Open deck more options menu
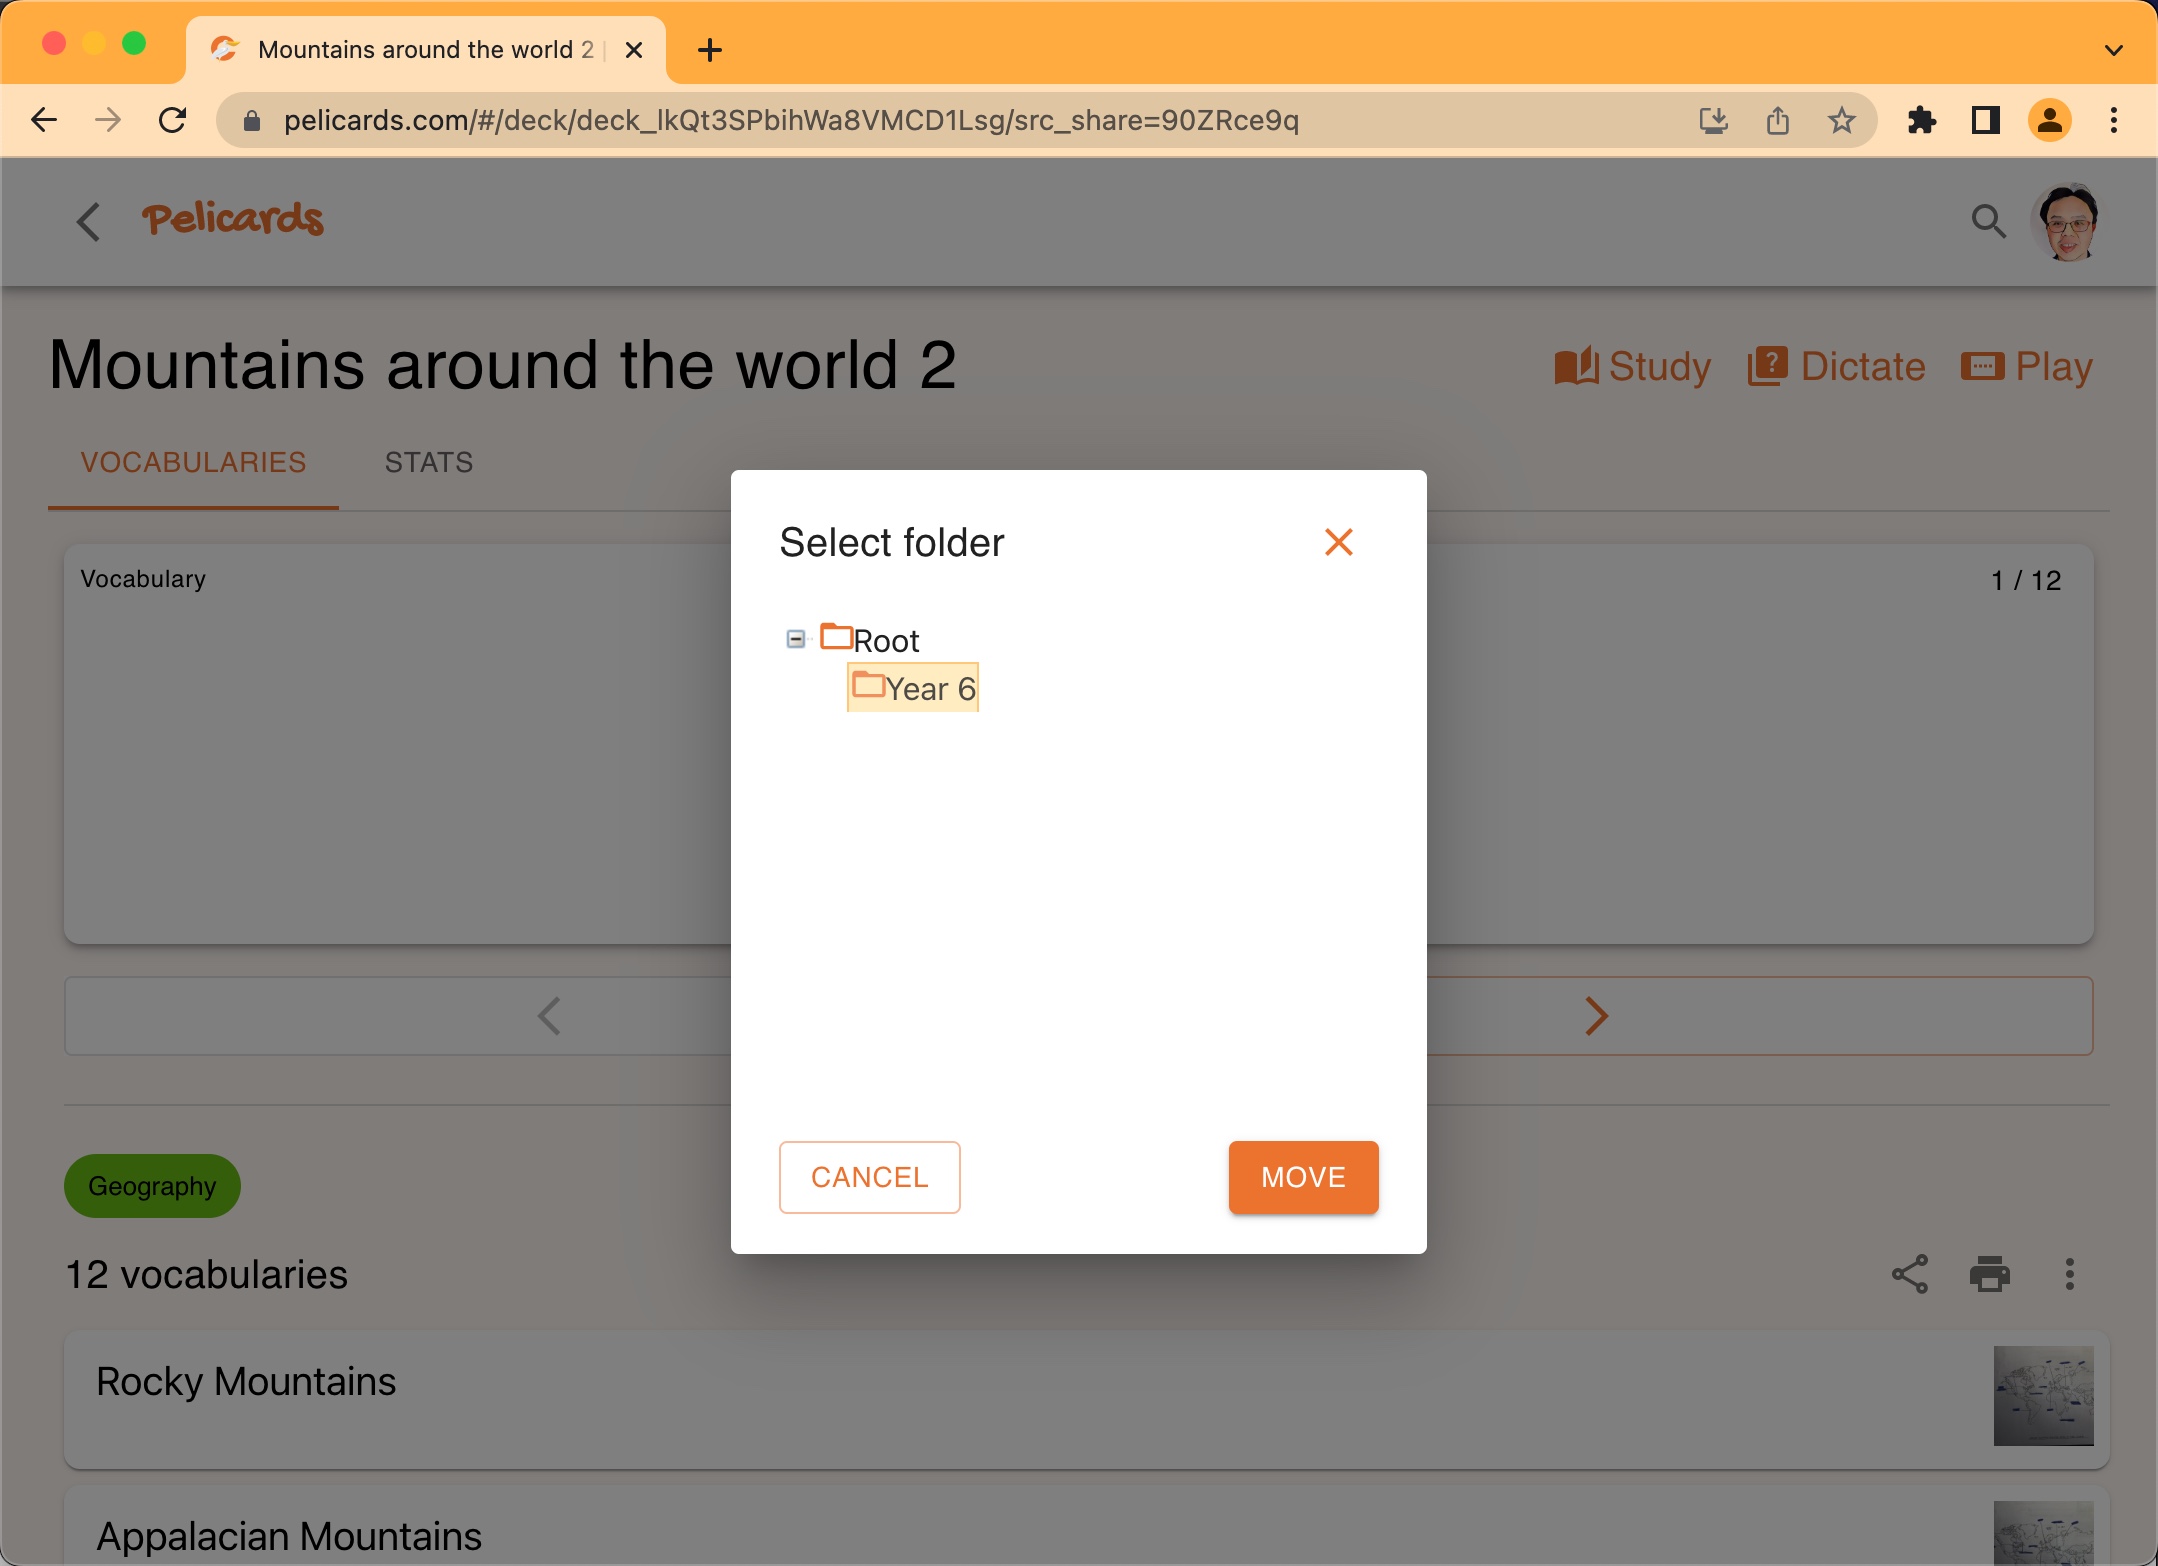Screen dimensions: 2158x1566 click(x=2070, y=1274)
